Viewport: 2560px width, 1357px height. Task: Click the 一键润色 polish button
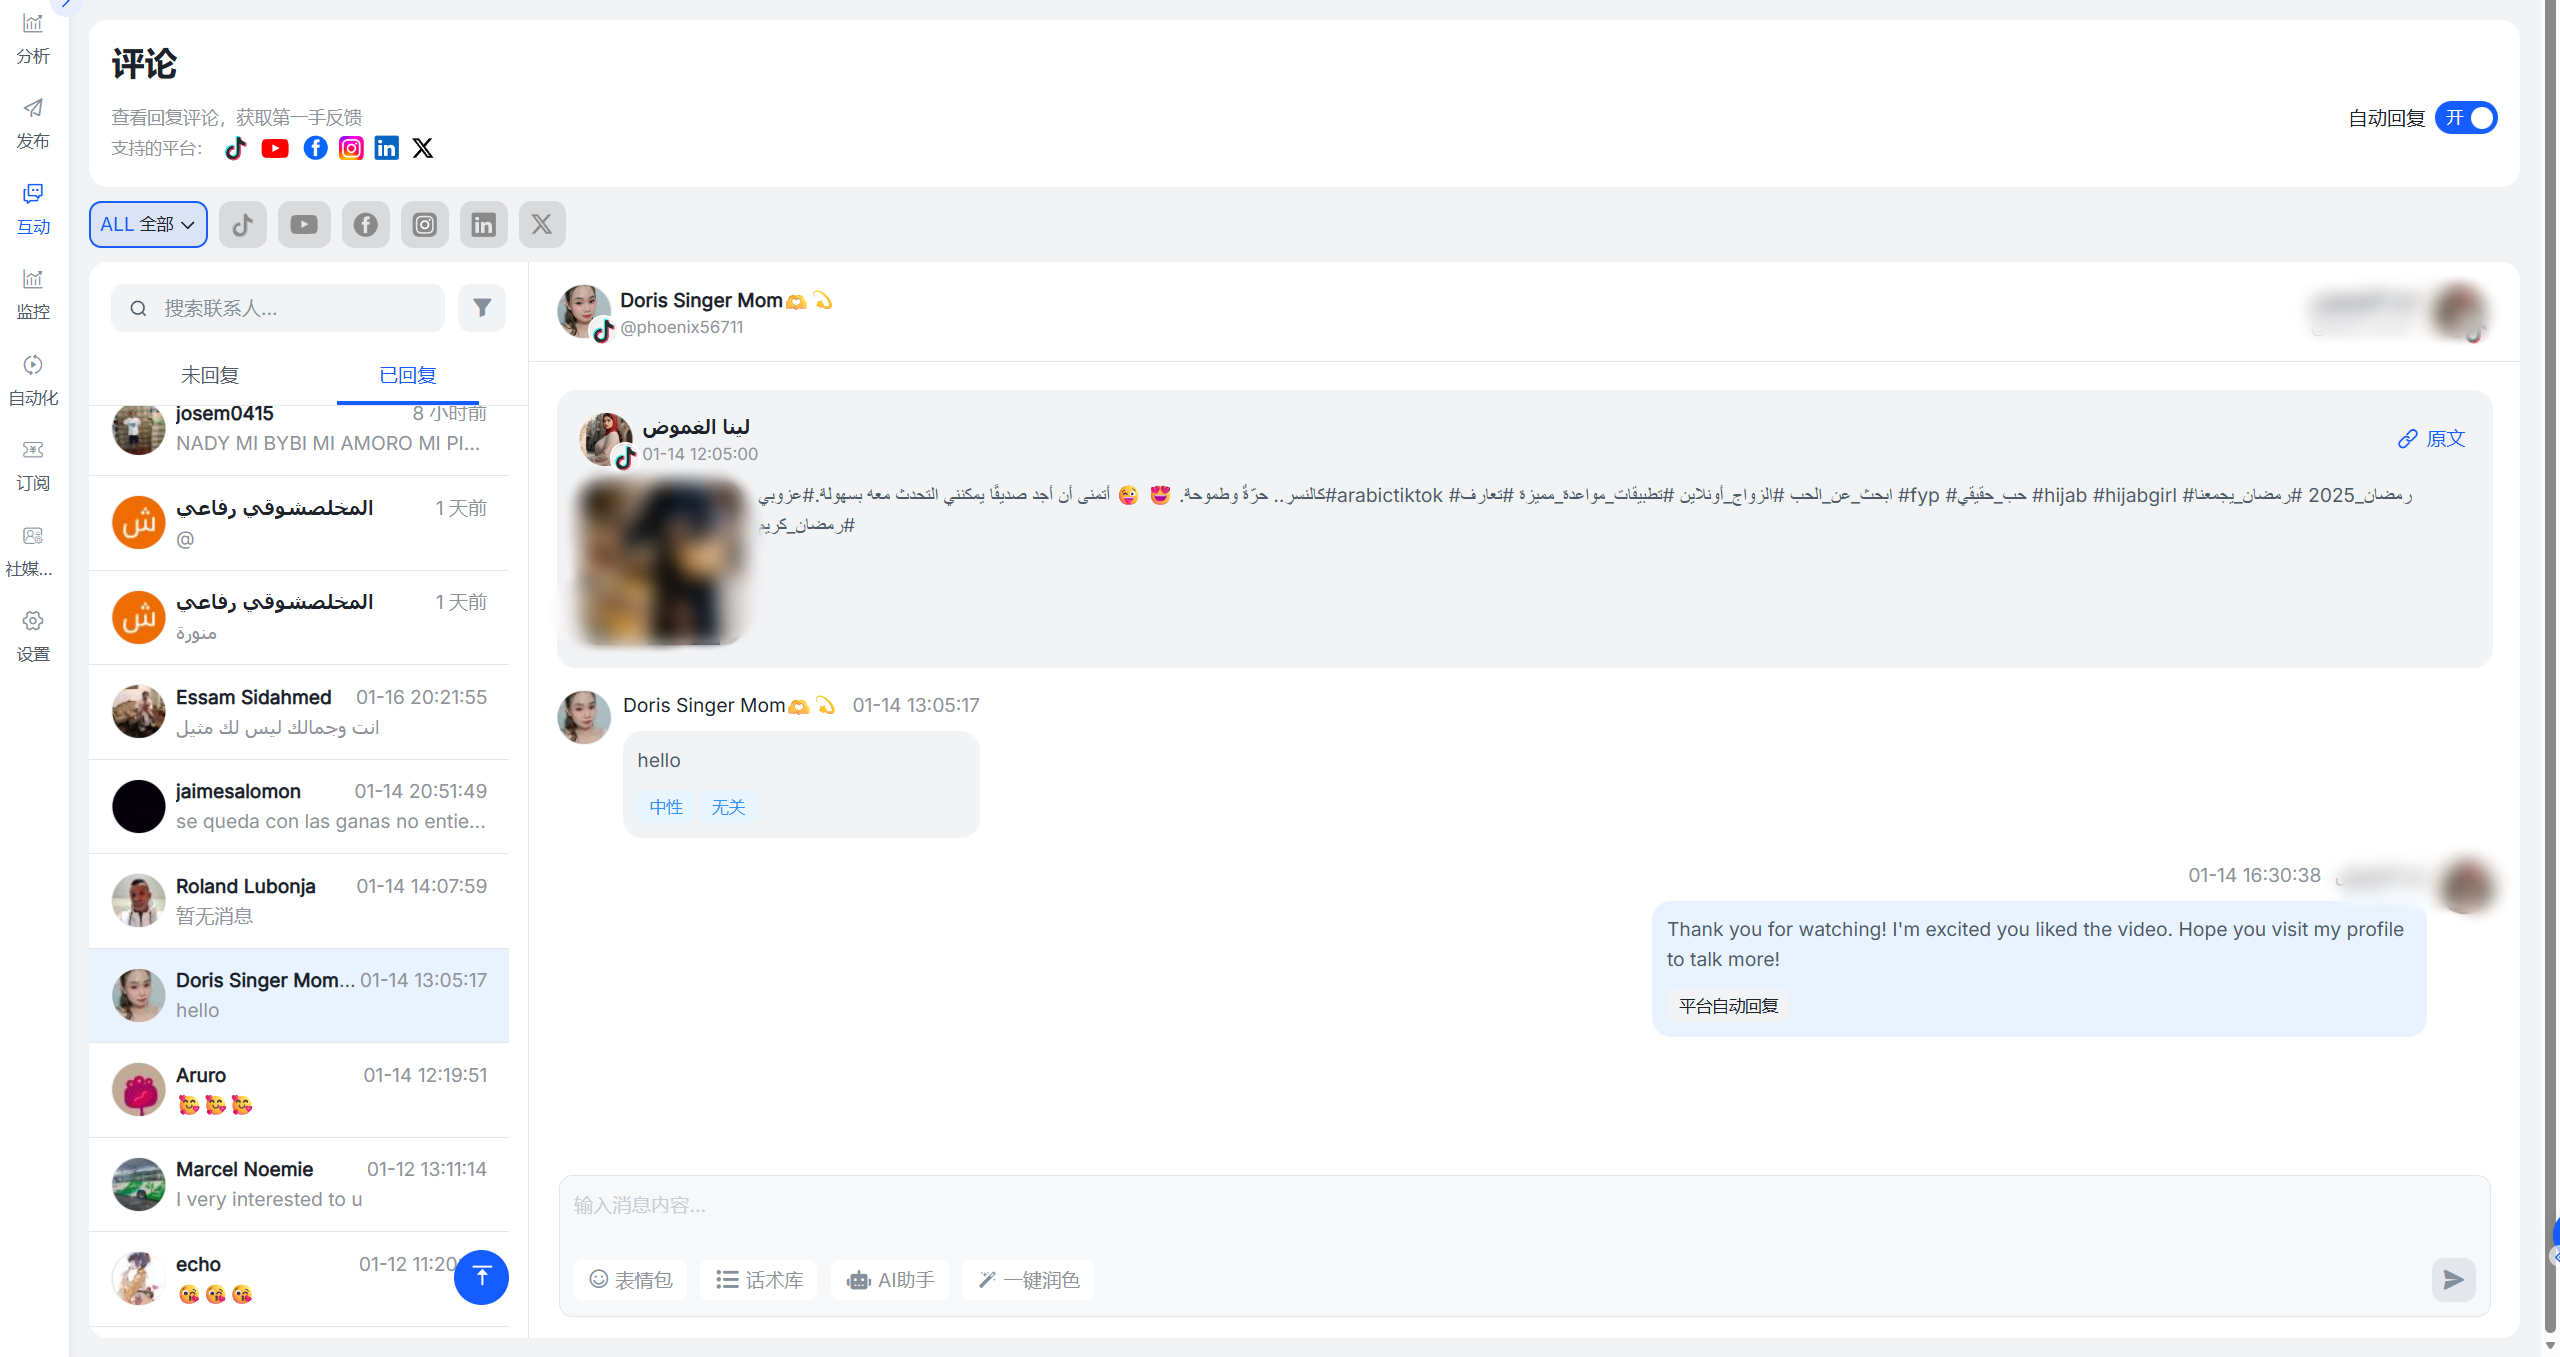1028,1279
